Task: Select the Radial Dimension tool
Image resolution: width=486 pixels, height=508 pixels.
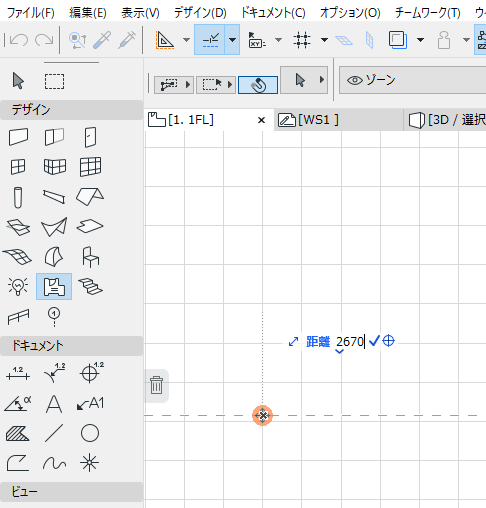Action: coord(54,373)
